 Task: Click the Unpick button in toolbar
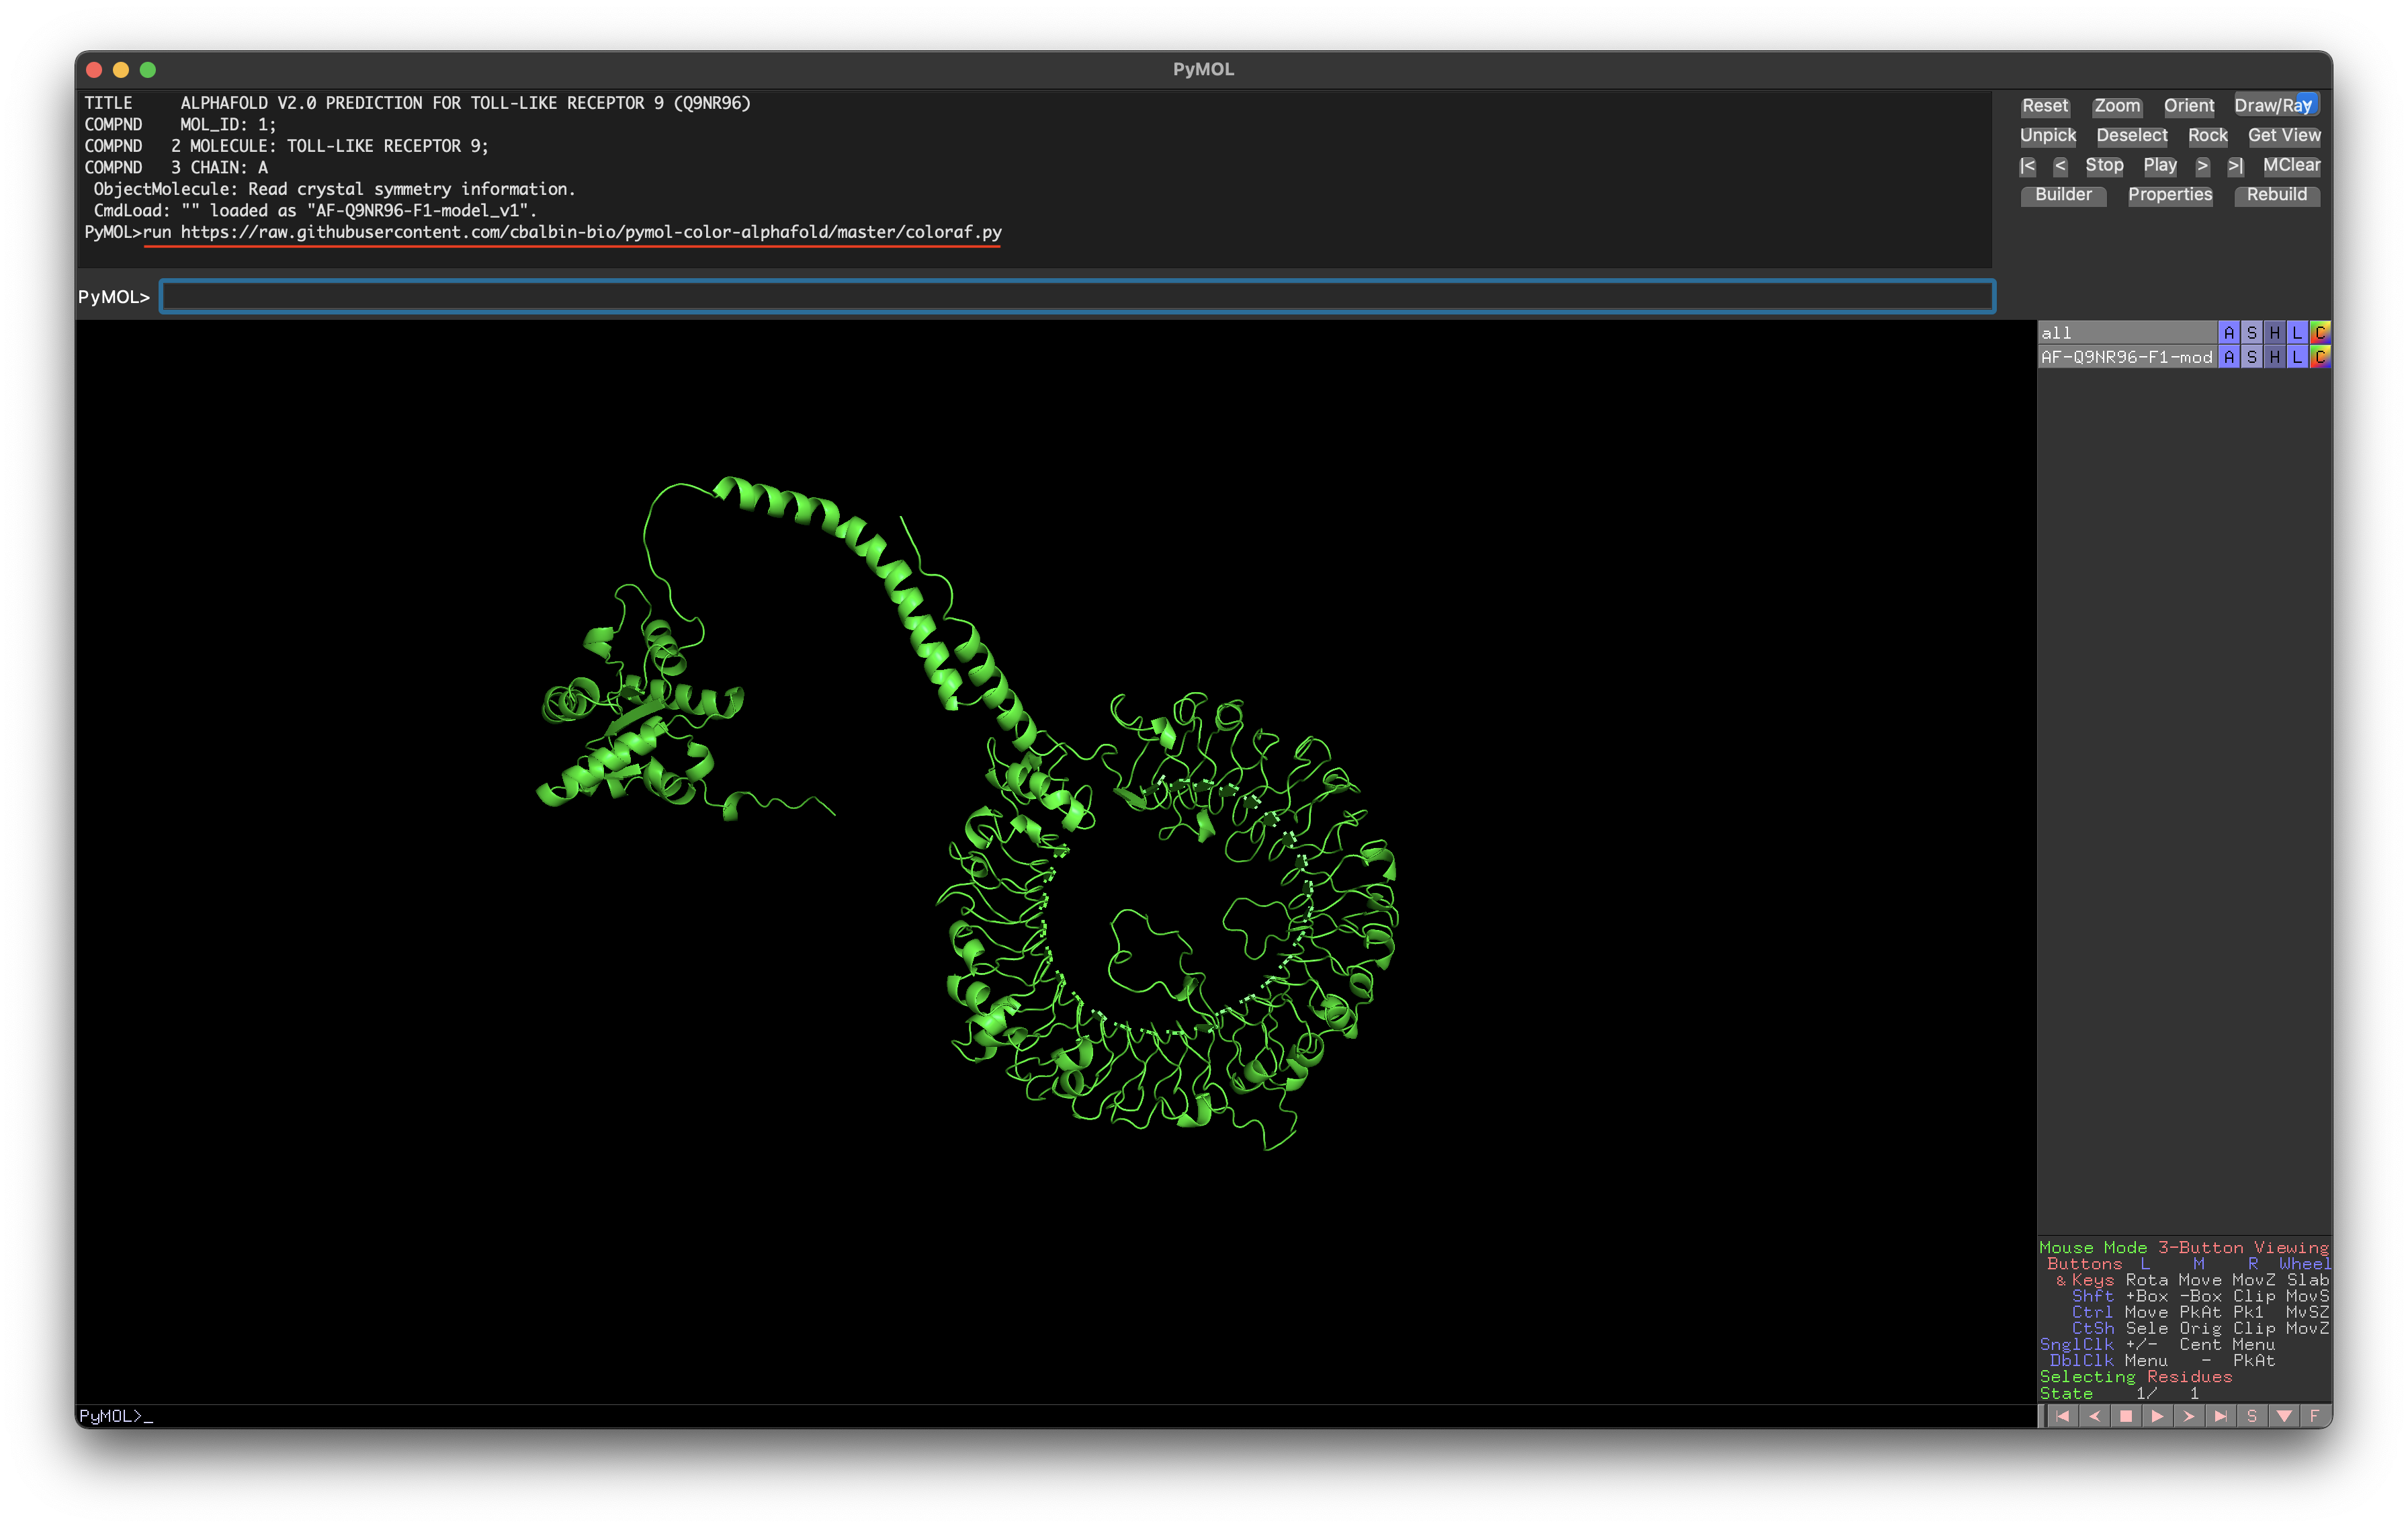(x=2048, y=135)
